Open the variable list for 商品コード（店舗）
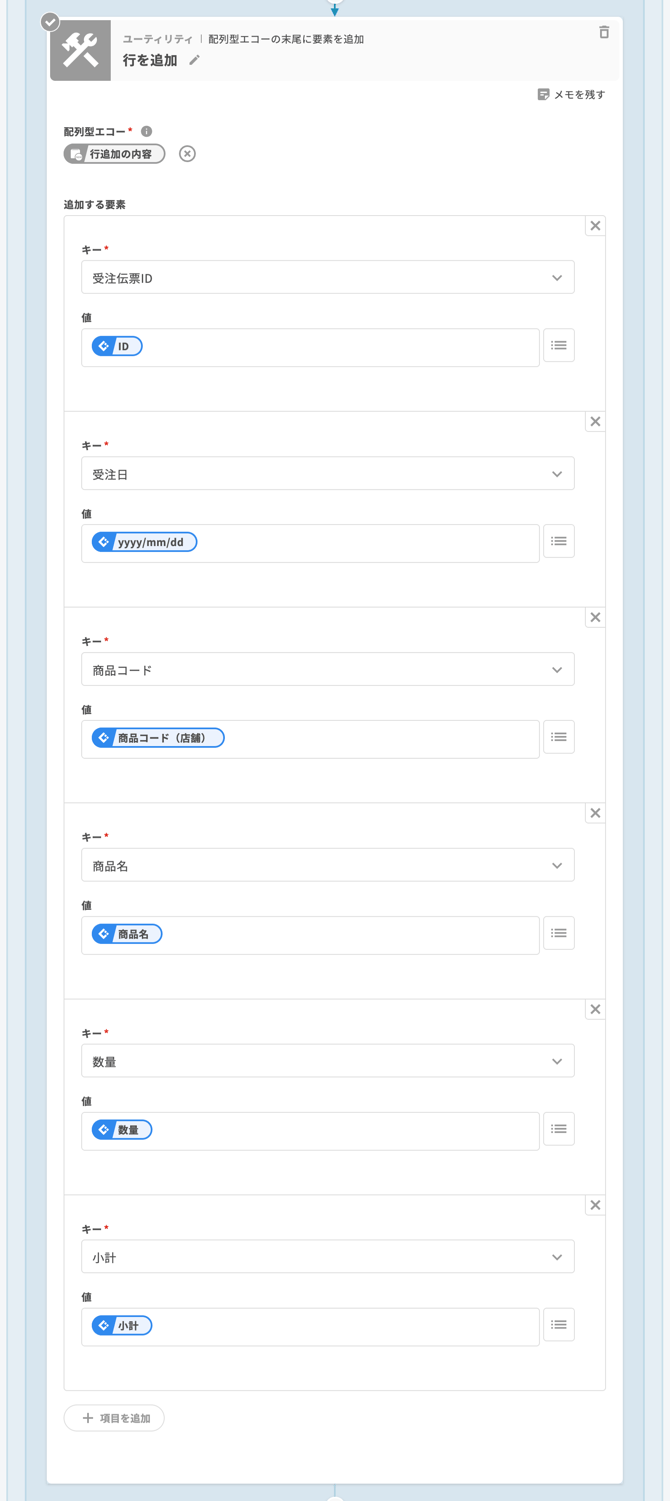Image resolution: width=670 pixels, height=1501 pixels. point(559,737)
